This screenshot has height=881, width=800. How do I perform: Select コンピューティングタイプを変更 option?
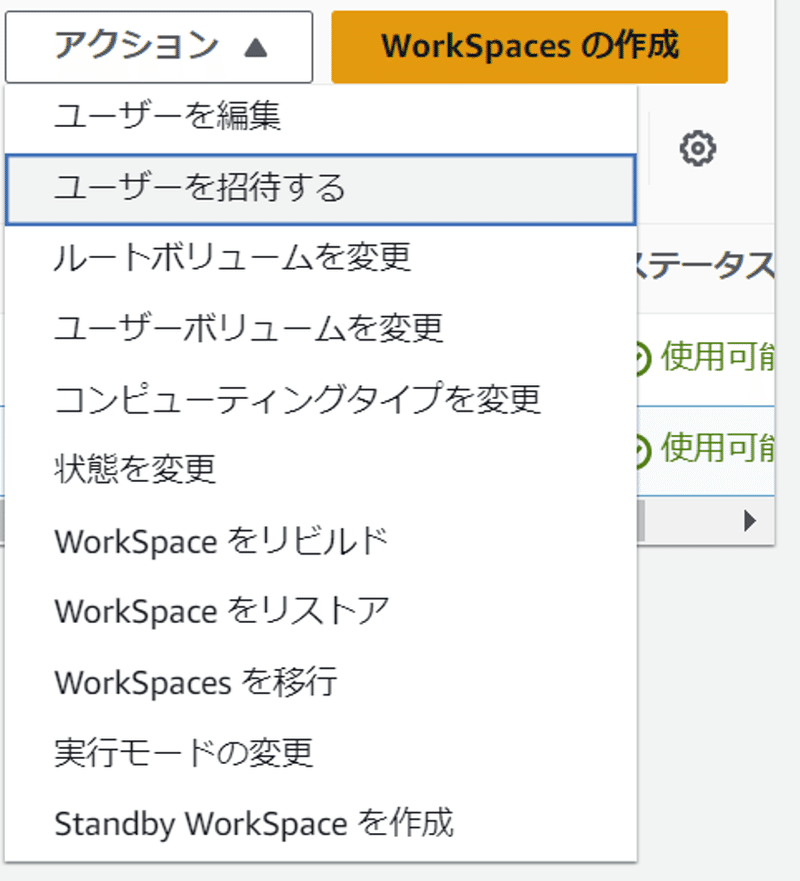tap(320, 399)
